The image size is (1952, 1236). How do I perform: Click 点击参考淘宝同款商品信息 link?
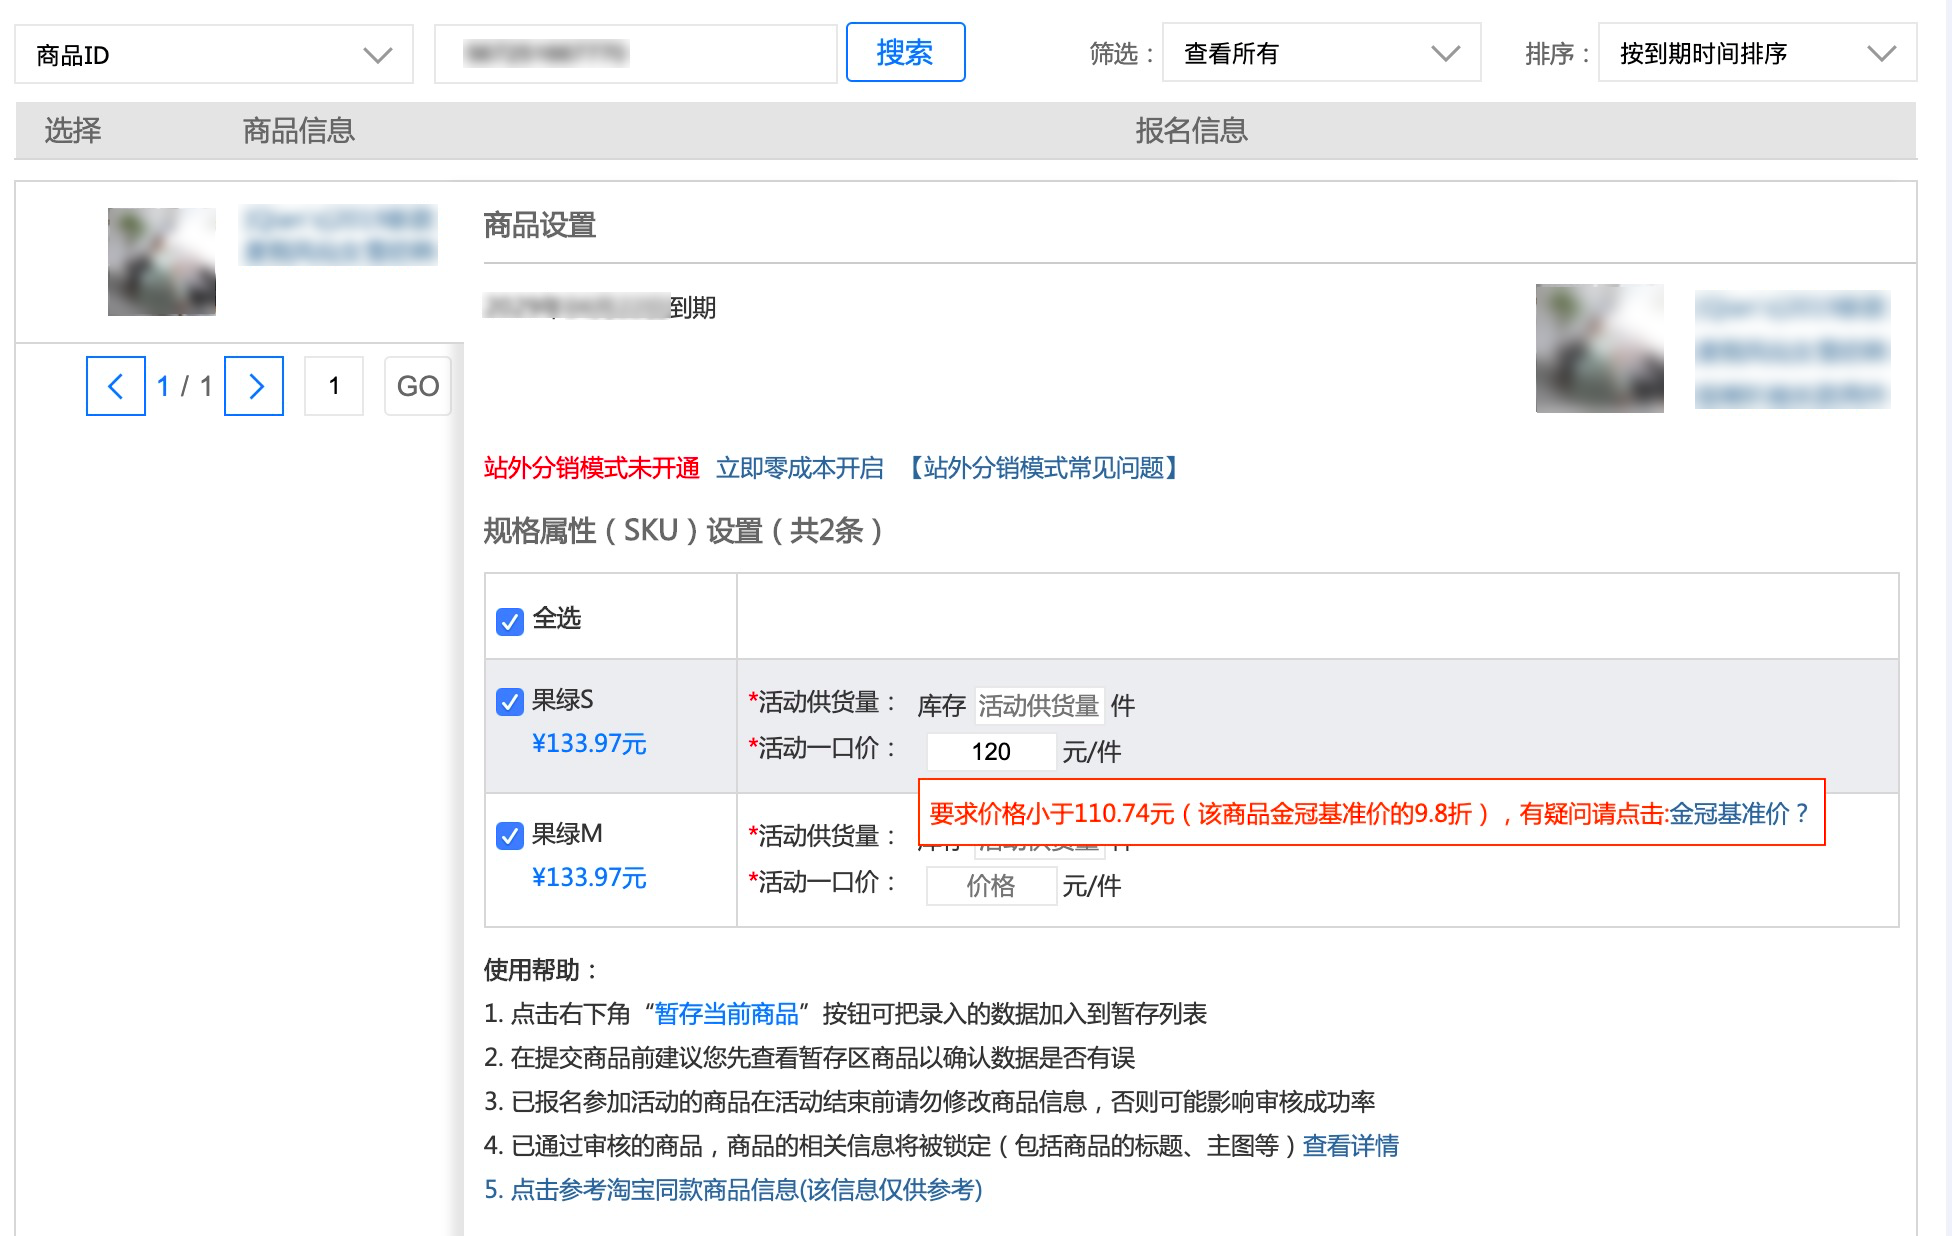(x=733, y=1190)
